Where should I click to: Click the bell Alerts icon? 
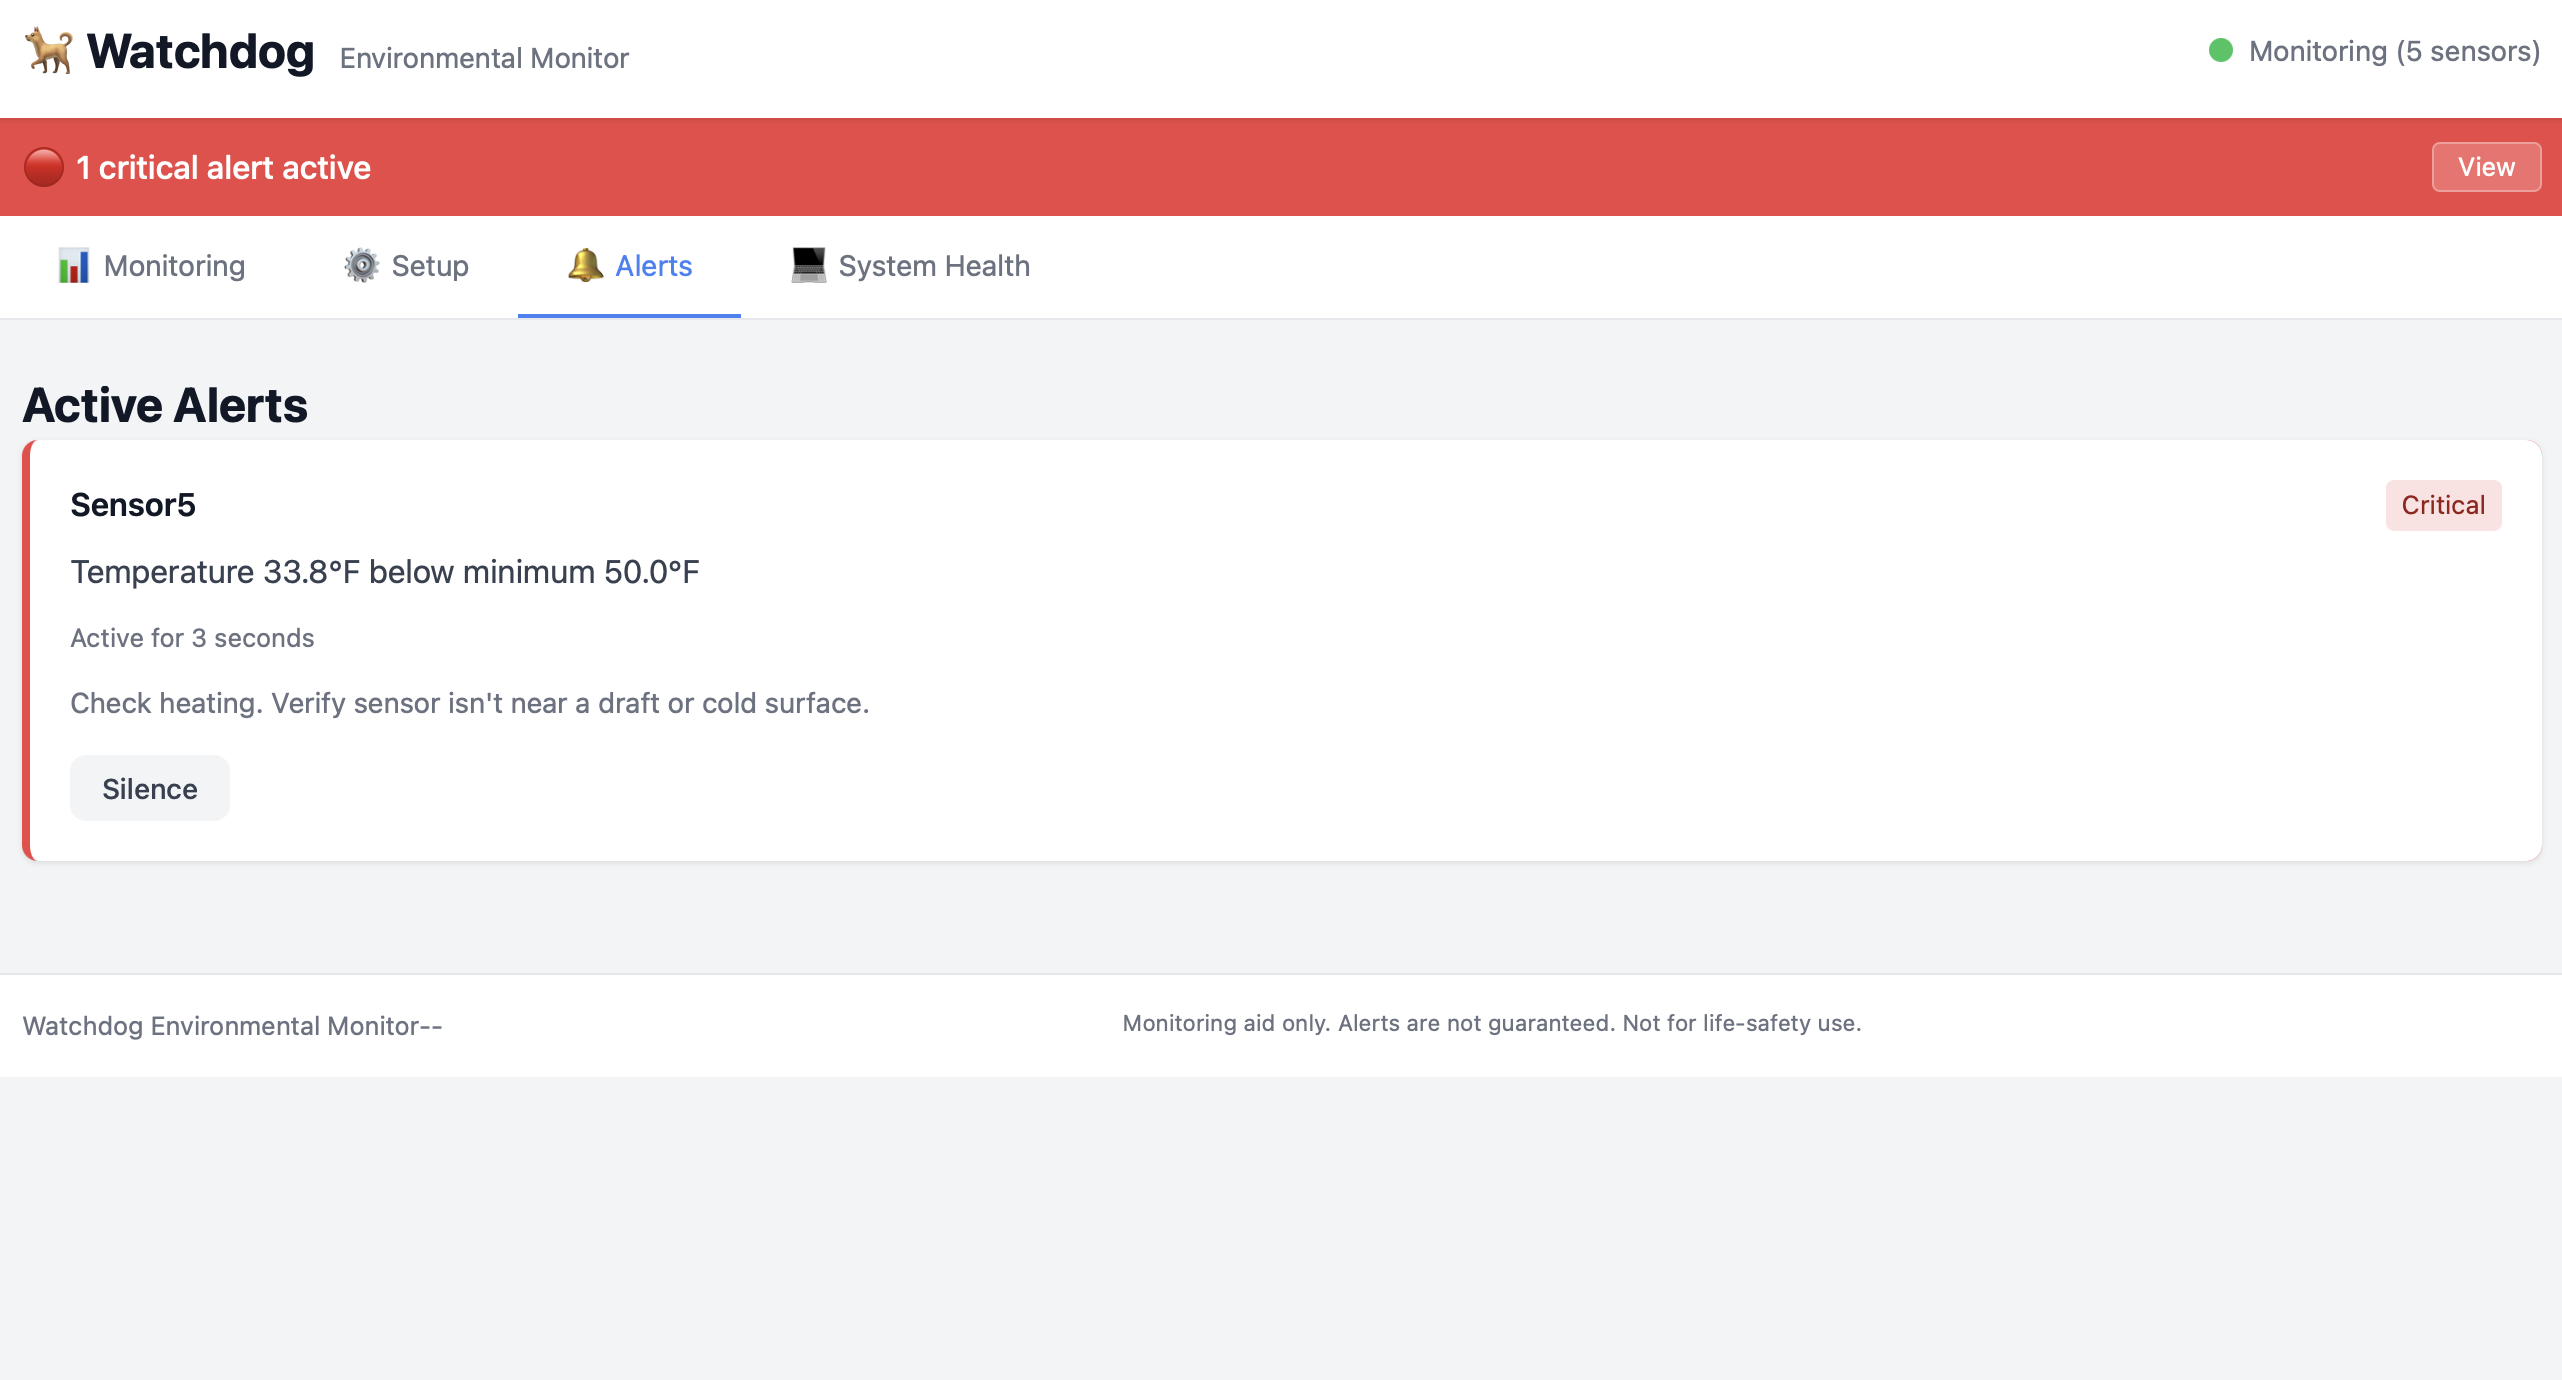[x=585, y=265]
